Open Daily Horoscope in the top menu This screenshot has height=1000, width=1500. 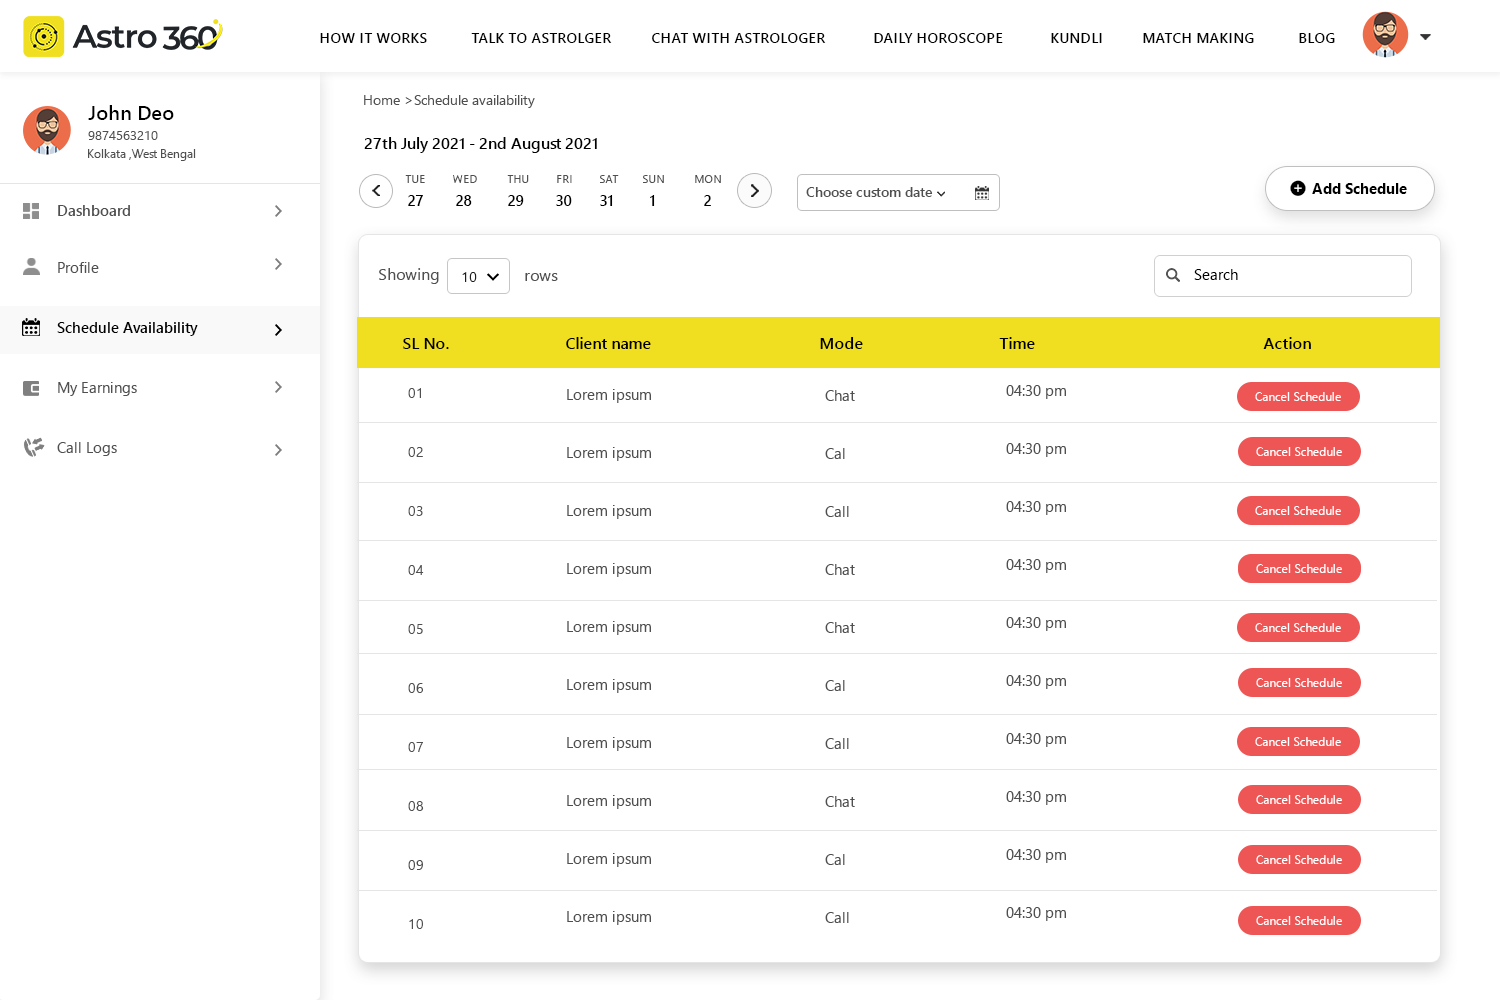937,38
